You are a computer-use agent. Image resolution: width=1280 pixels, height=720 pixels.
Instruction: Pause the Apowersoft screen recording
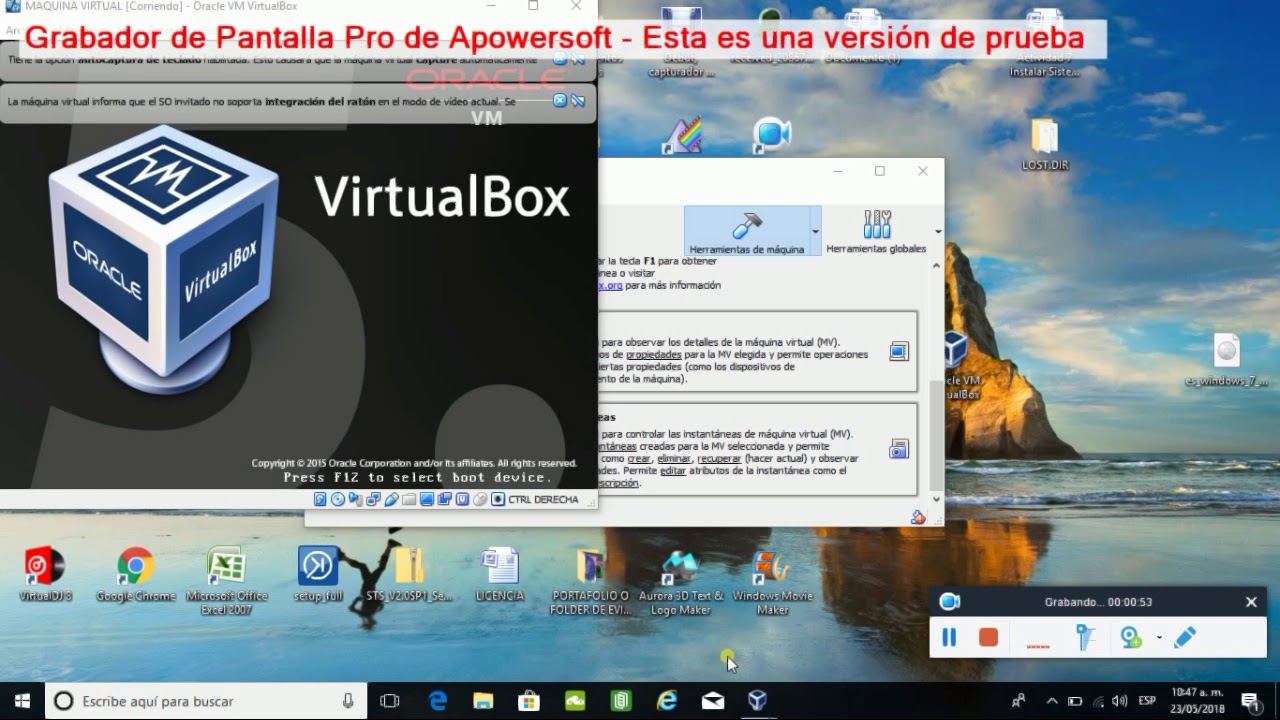(949, 637)
